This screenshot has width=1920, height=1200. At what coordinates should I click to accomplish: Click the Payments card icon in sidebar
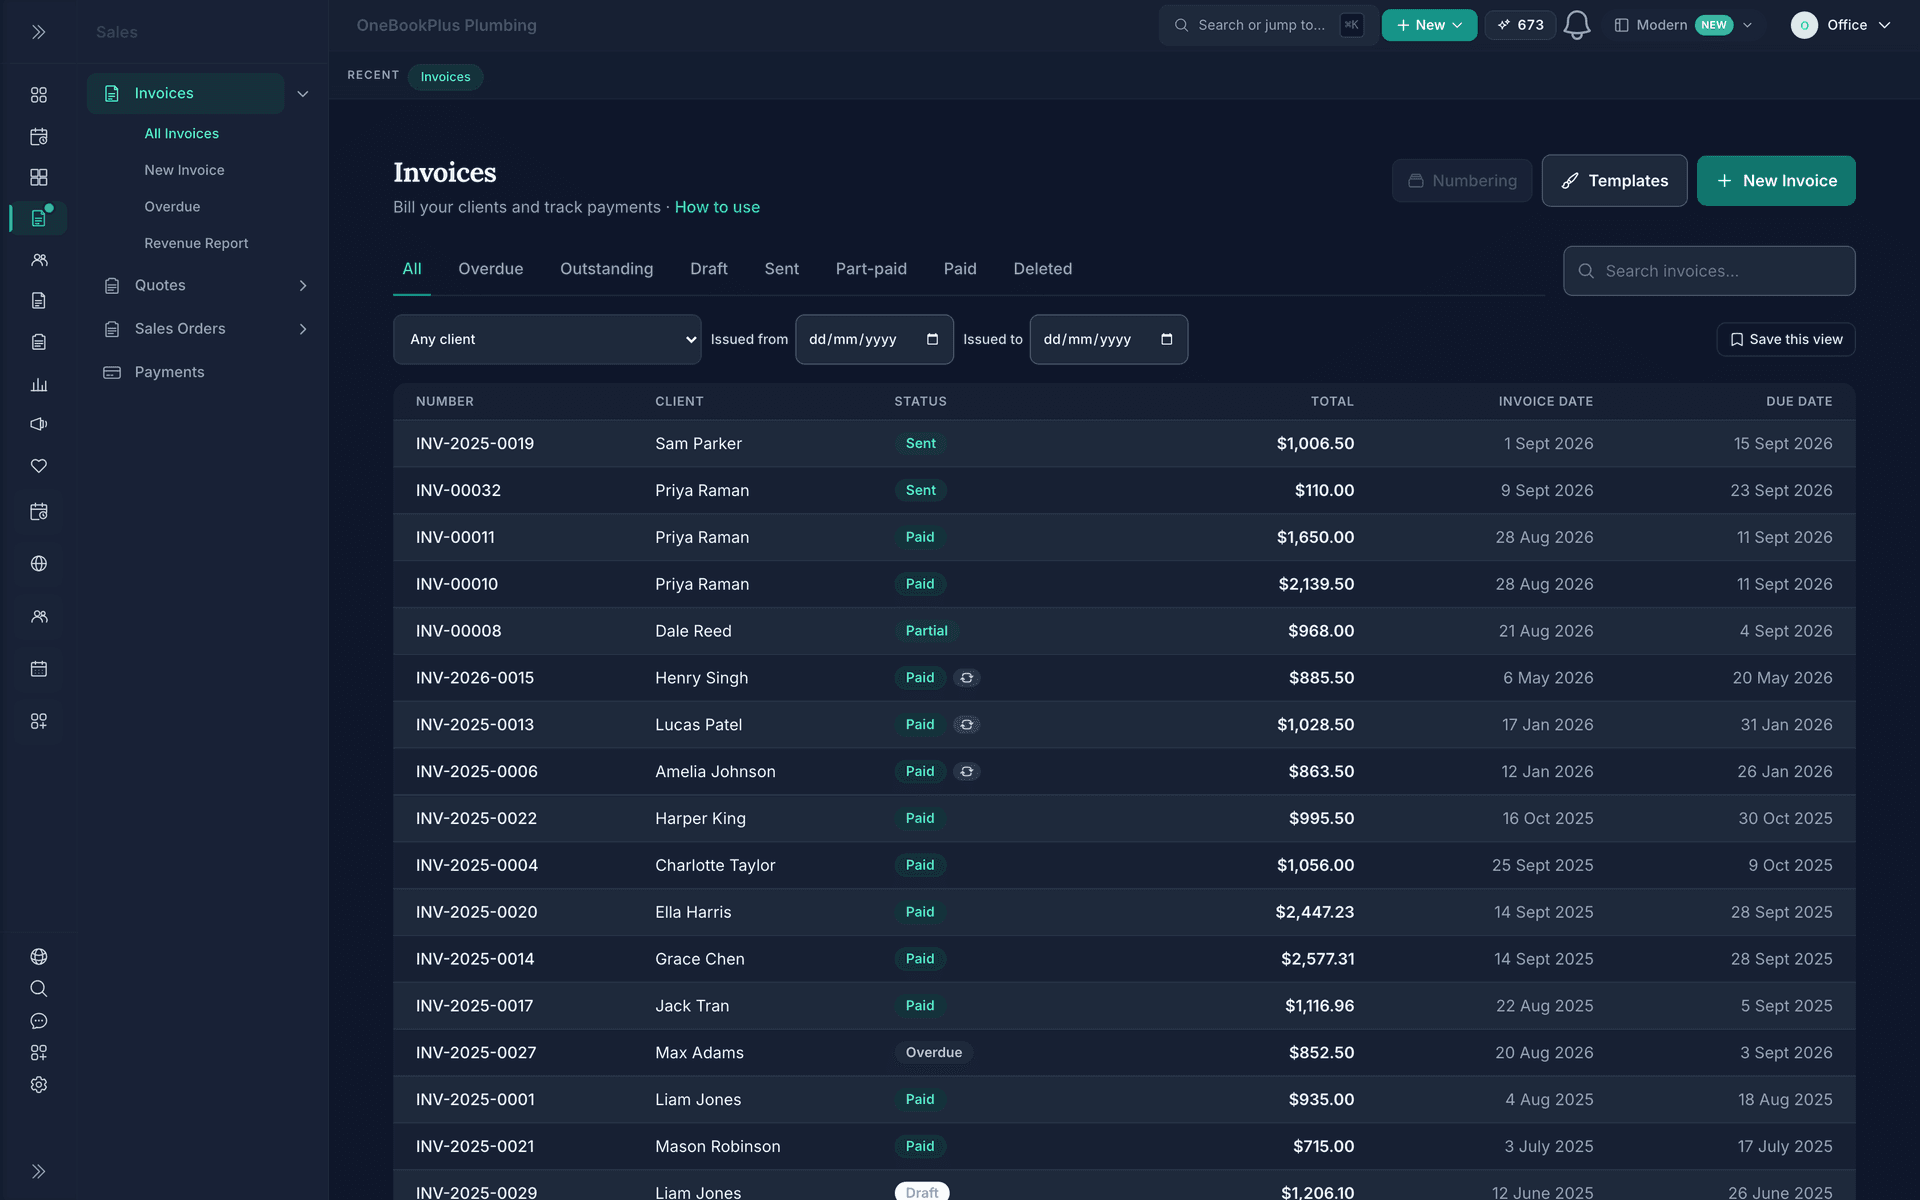(x=112, y=372)
